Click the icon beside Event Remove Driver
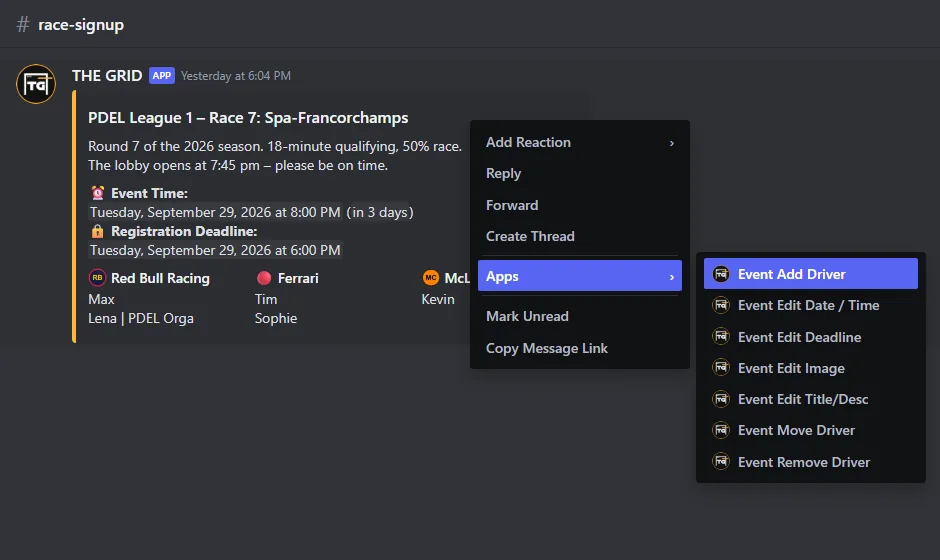940x560 pixels. pyautogui.click(x=721, y=462)
